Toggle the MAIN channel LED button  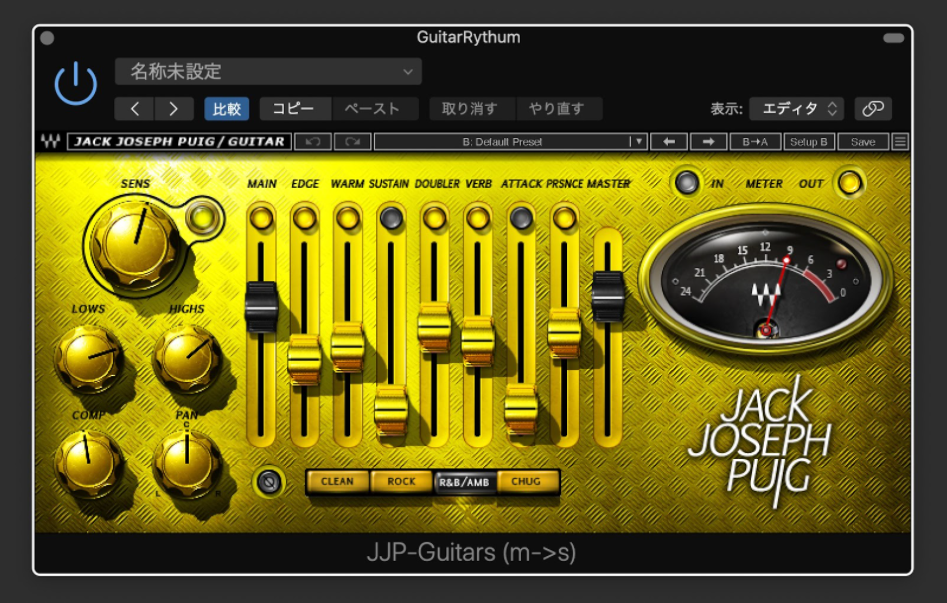click(262, 218)
